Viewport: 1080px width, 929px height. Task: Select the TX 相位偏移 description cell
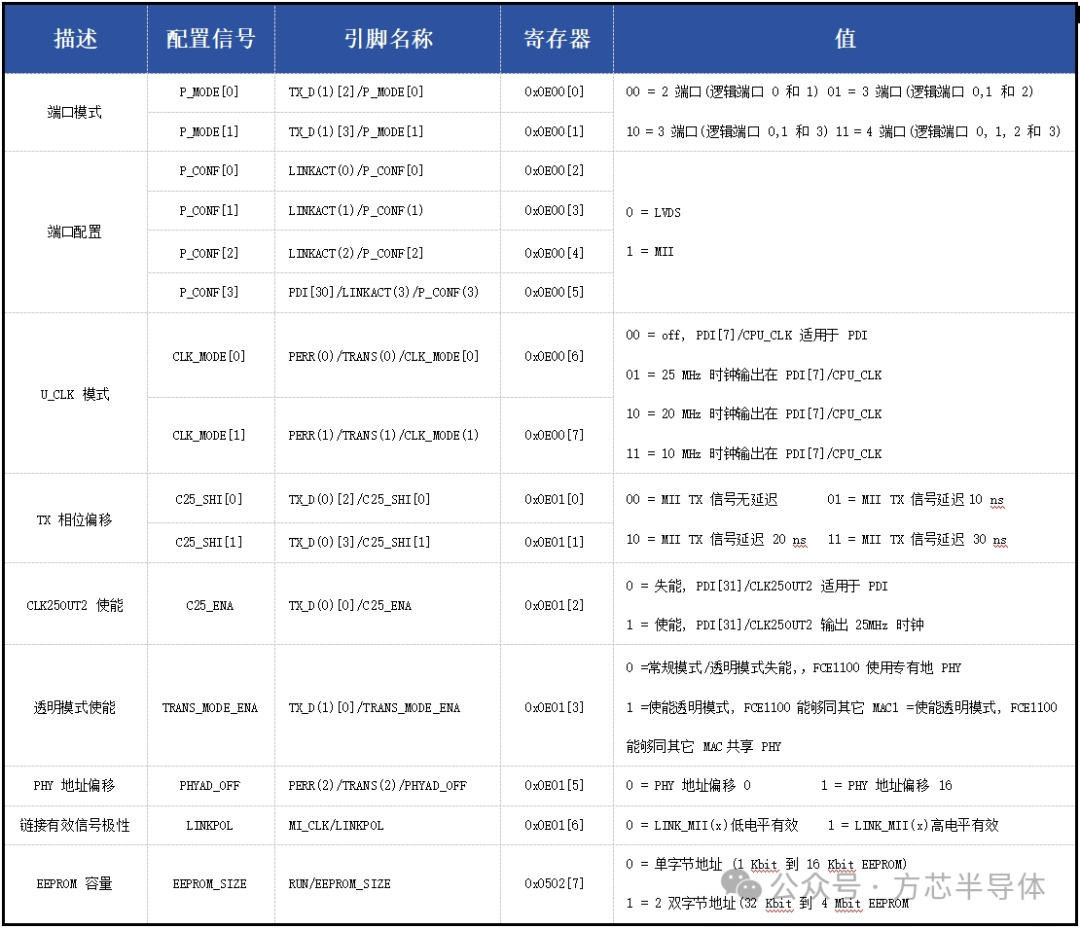coord(76,519)
